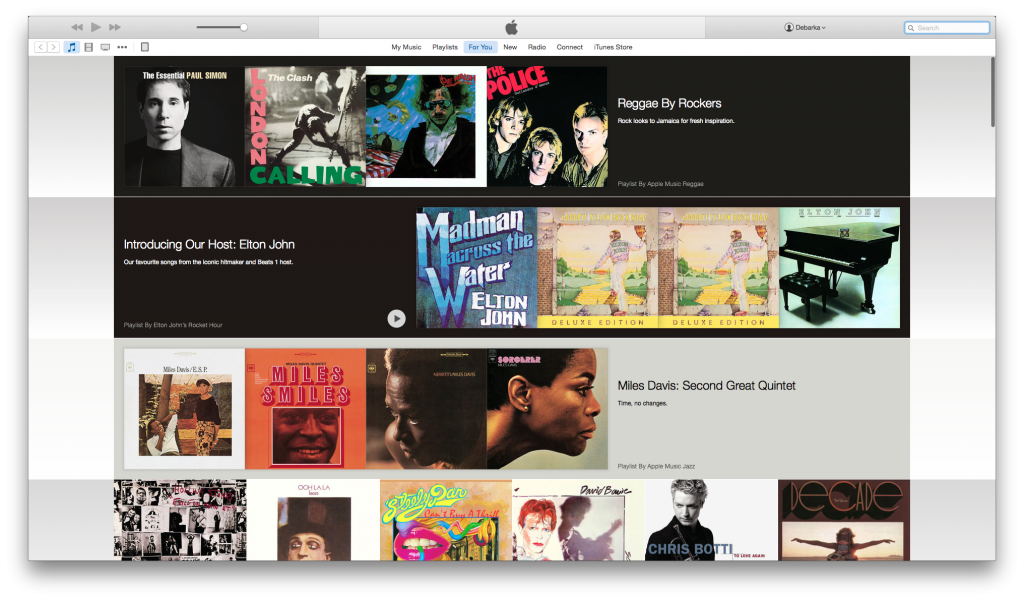The image size is (1024, 601).
Task: Open the Sorcerer album cover
Action: point(547,409)
